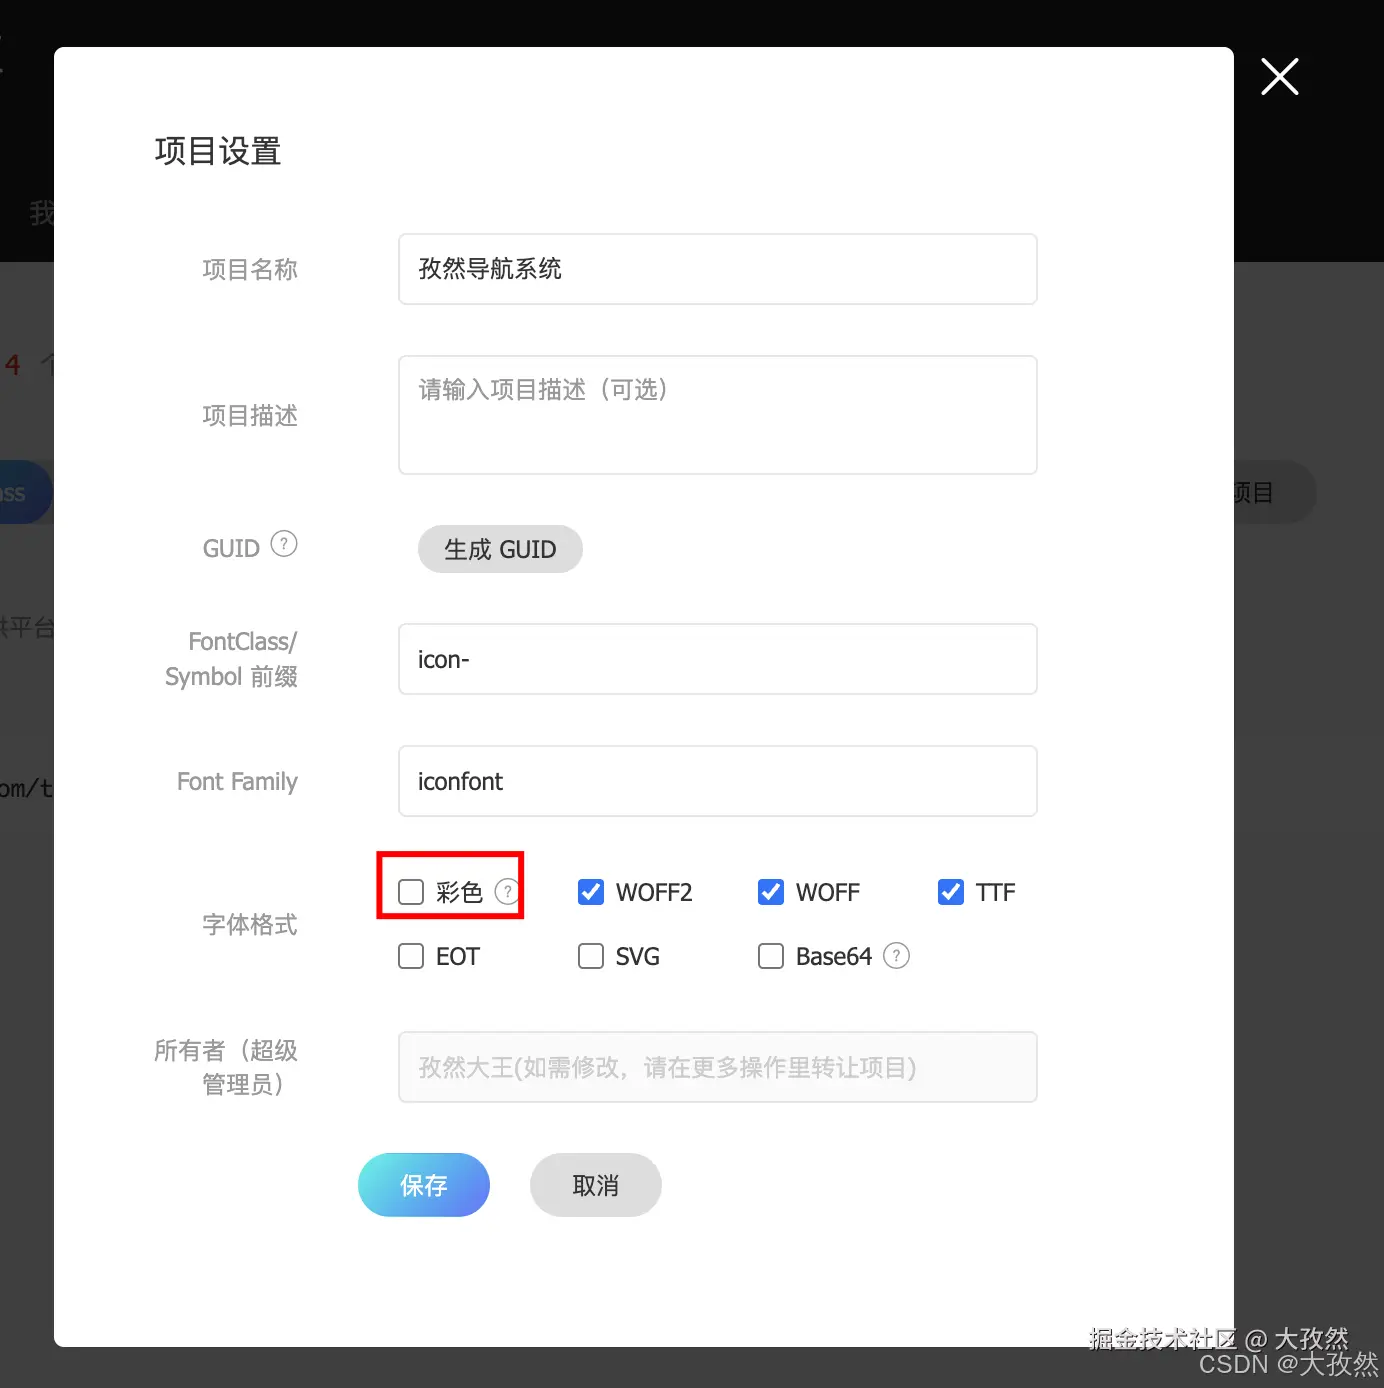Enable the SVG format checkbox

tap(591, 956)
